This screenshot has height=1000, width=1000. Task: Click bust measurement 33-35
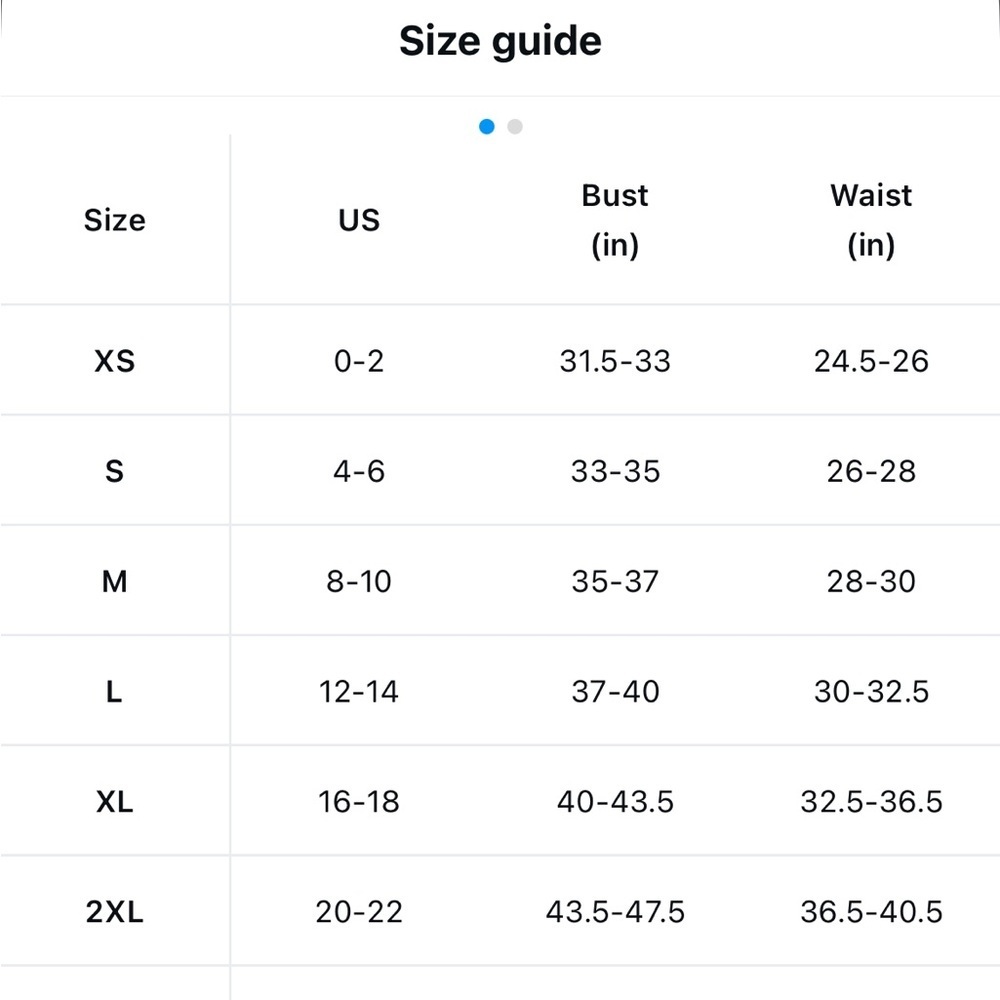[615, 471]
